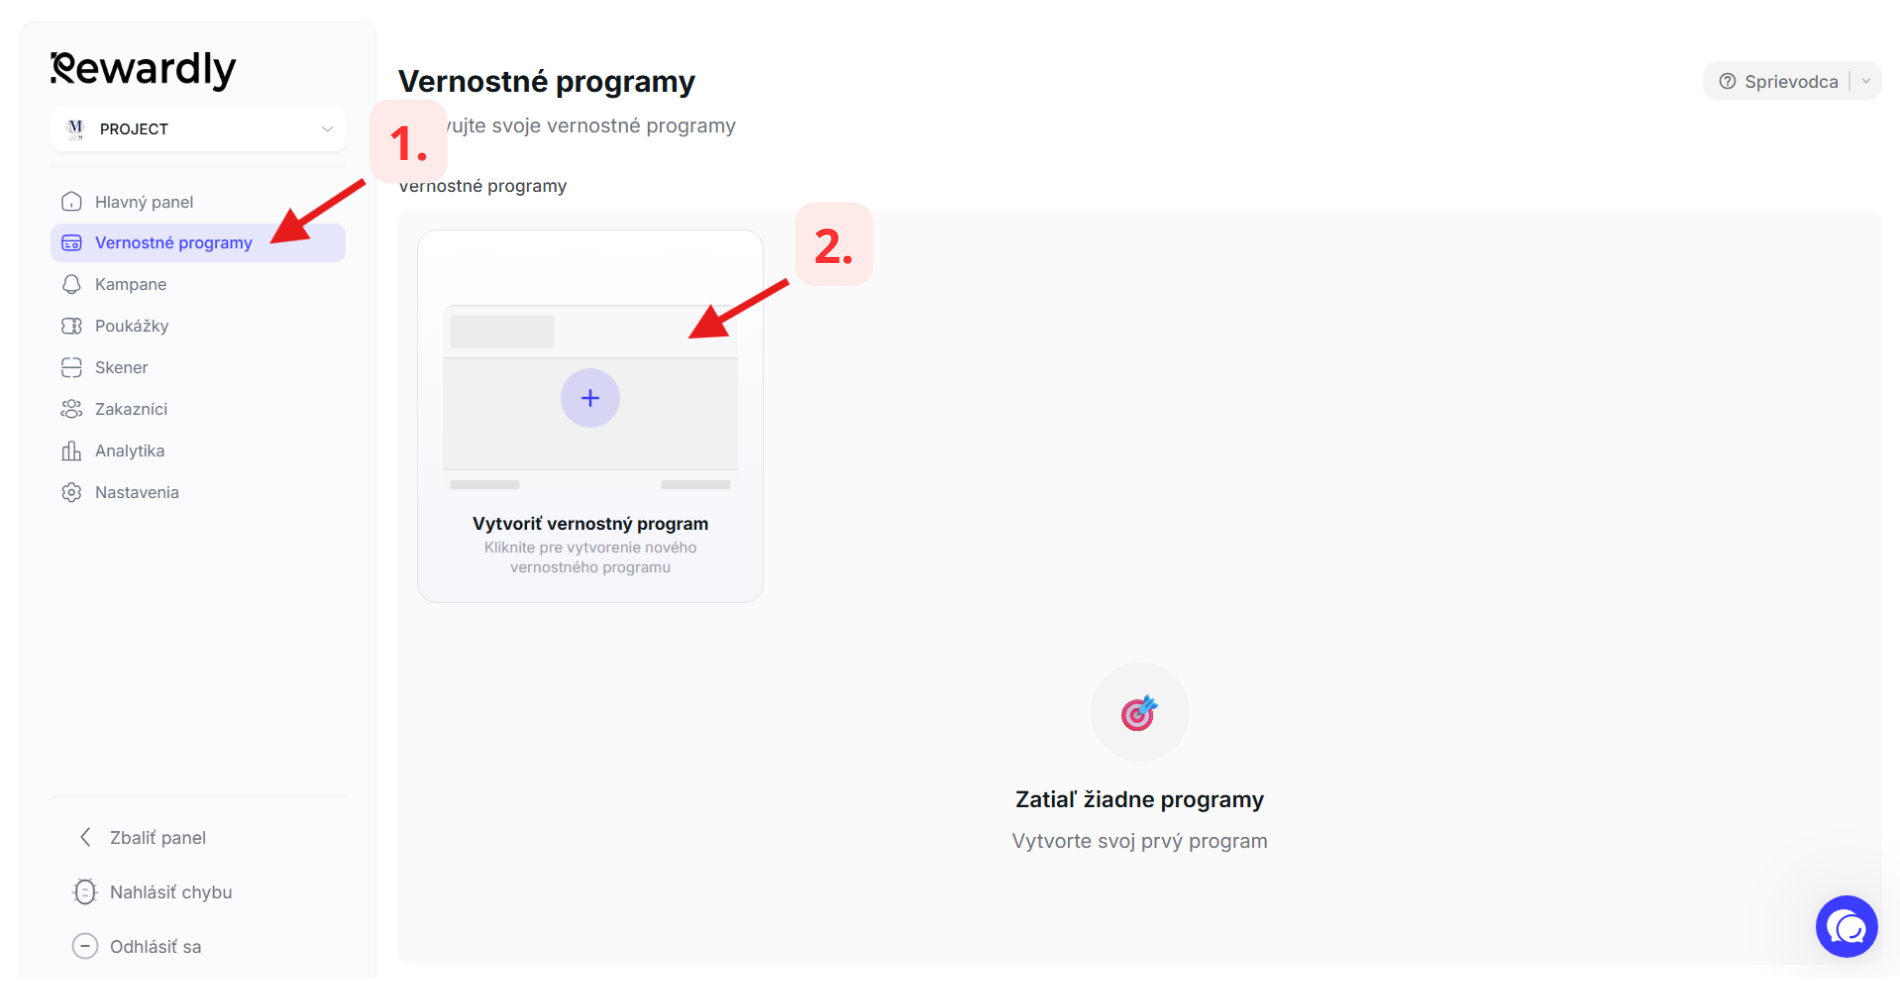Click the Hlavný panel home icon

point(71,201)
